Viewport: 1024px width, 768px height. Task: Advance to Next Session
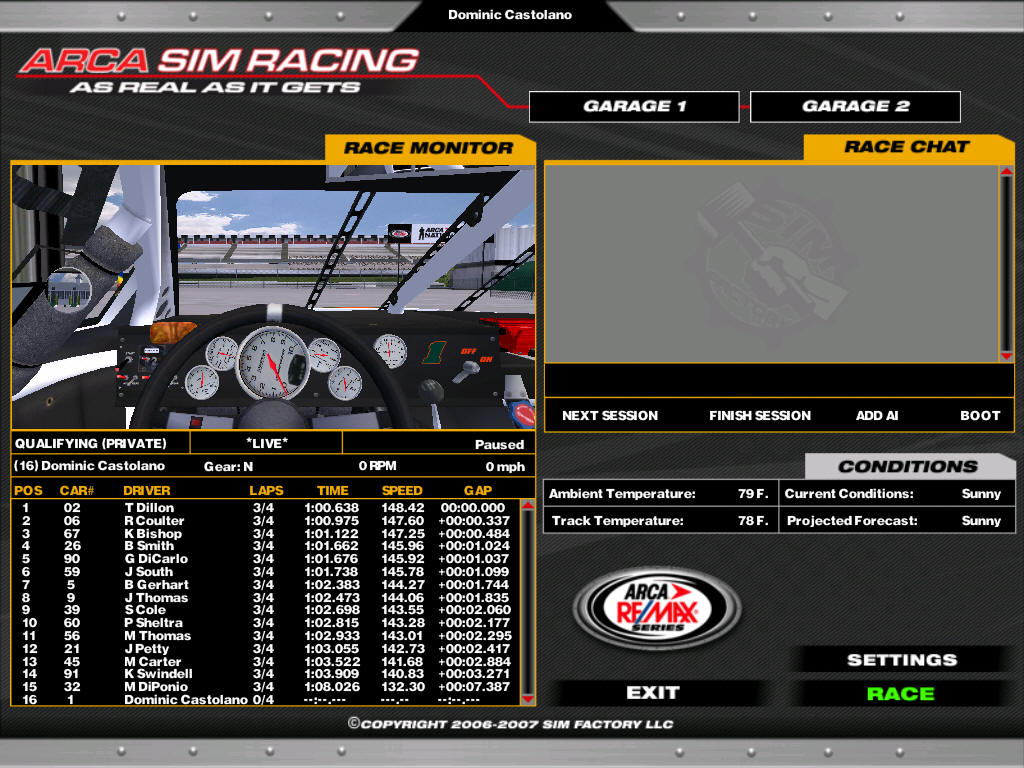point(610,415)
